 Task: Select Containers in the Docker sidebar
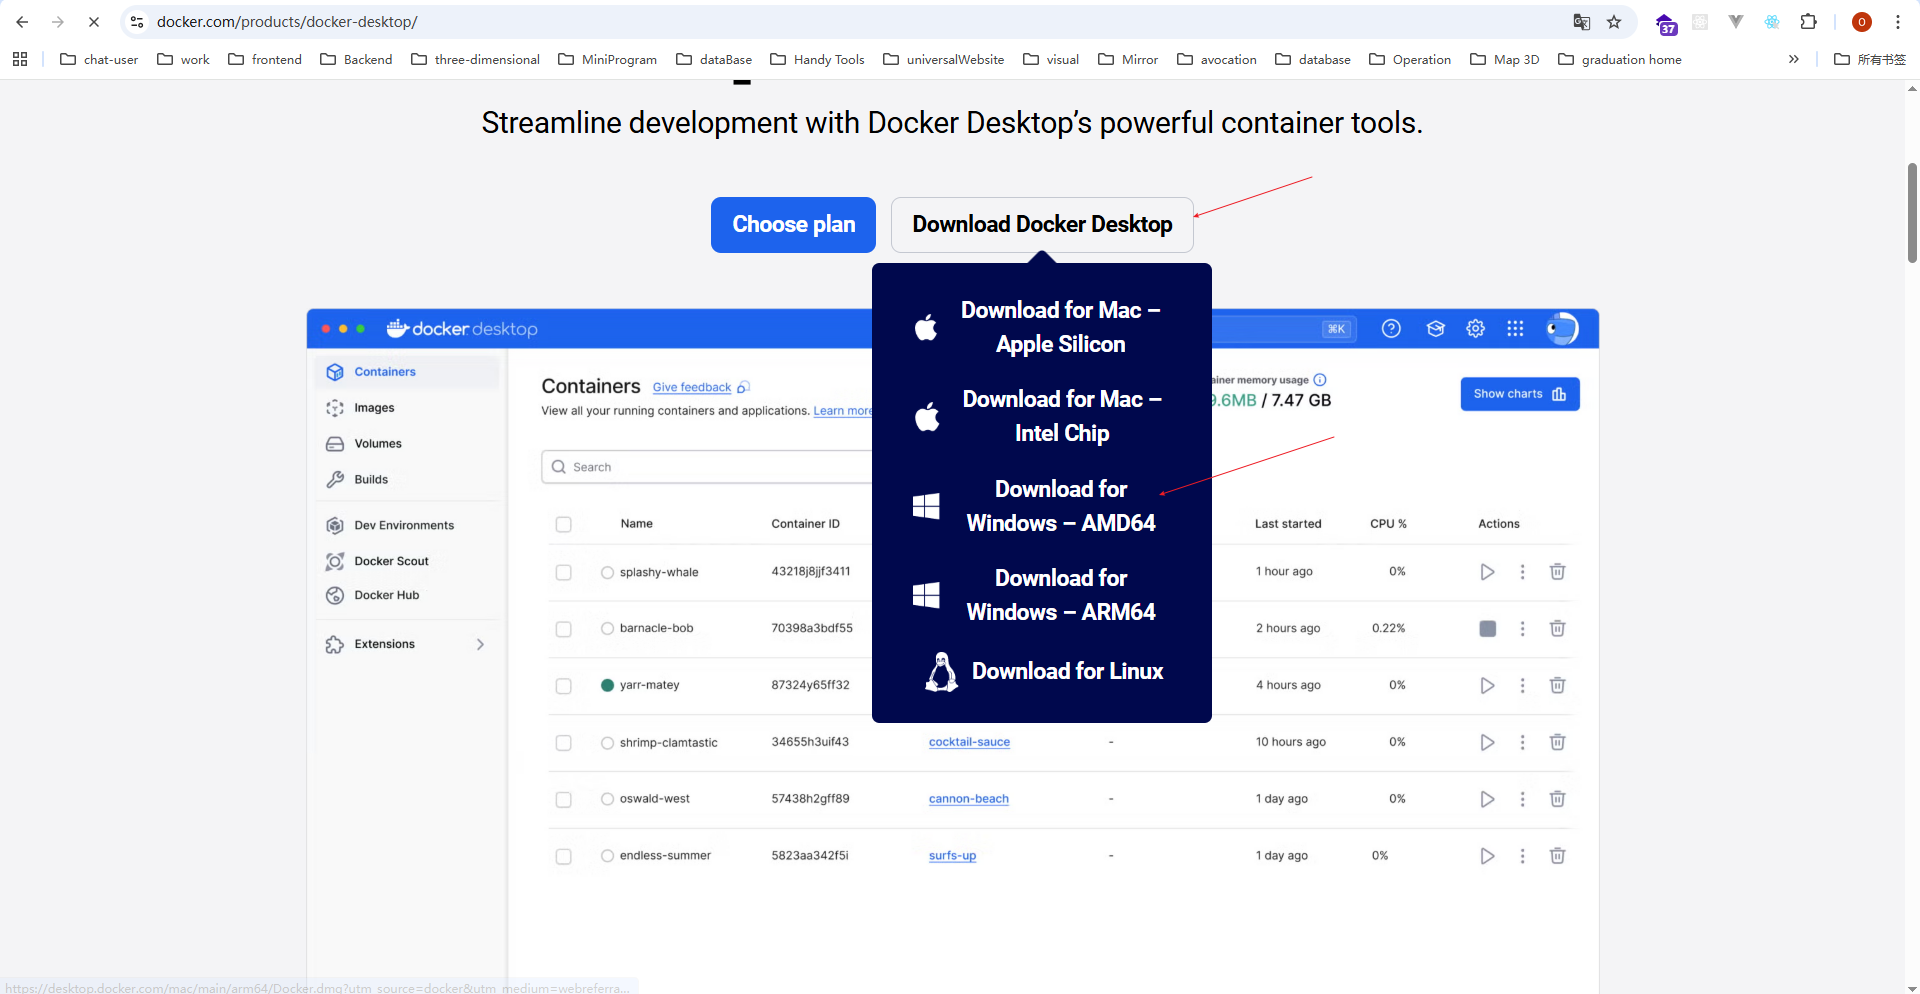(x=407, y=372)
